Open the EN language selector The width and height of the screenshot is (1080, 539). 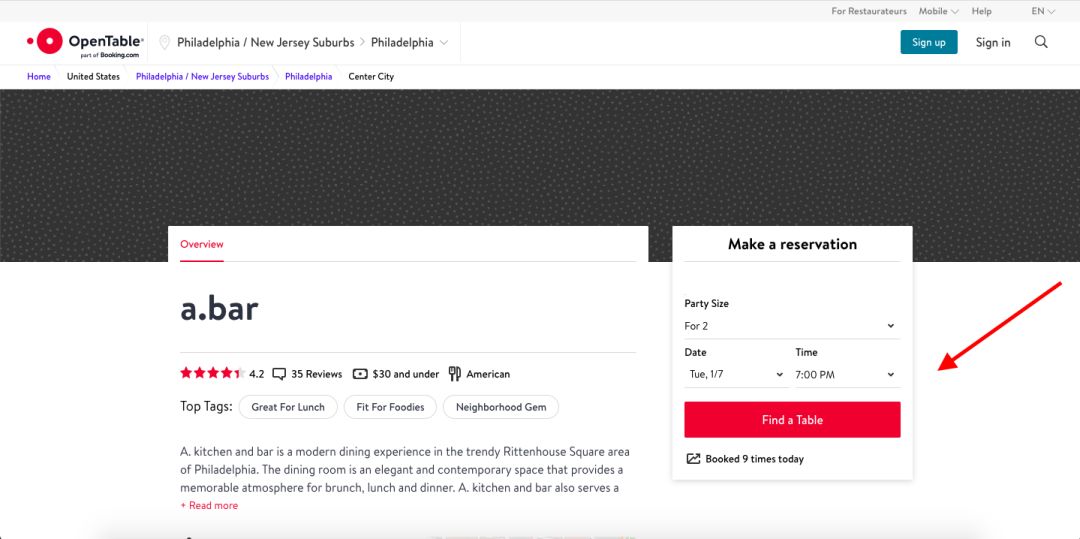pyautogui.click(x=1043, y=11)
